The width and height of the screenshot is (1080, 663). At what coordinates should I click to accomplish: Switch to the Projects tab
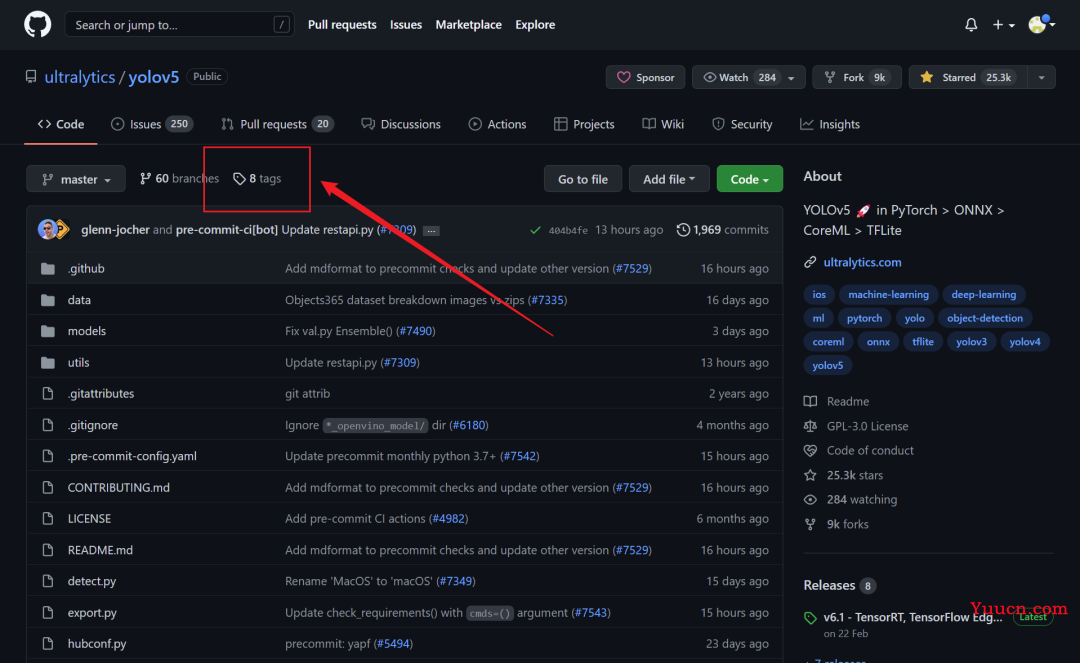(584, 124)
